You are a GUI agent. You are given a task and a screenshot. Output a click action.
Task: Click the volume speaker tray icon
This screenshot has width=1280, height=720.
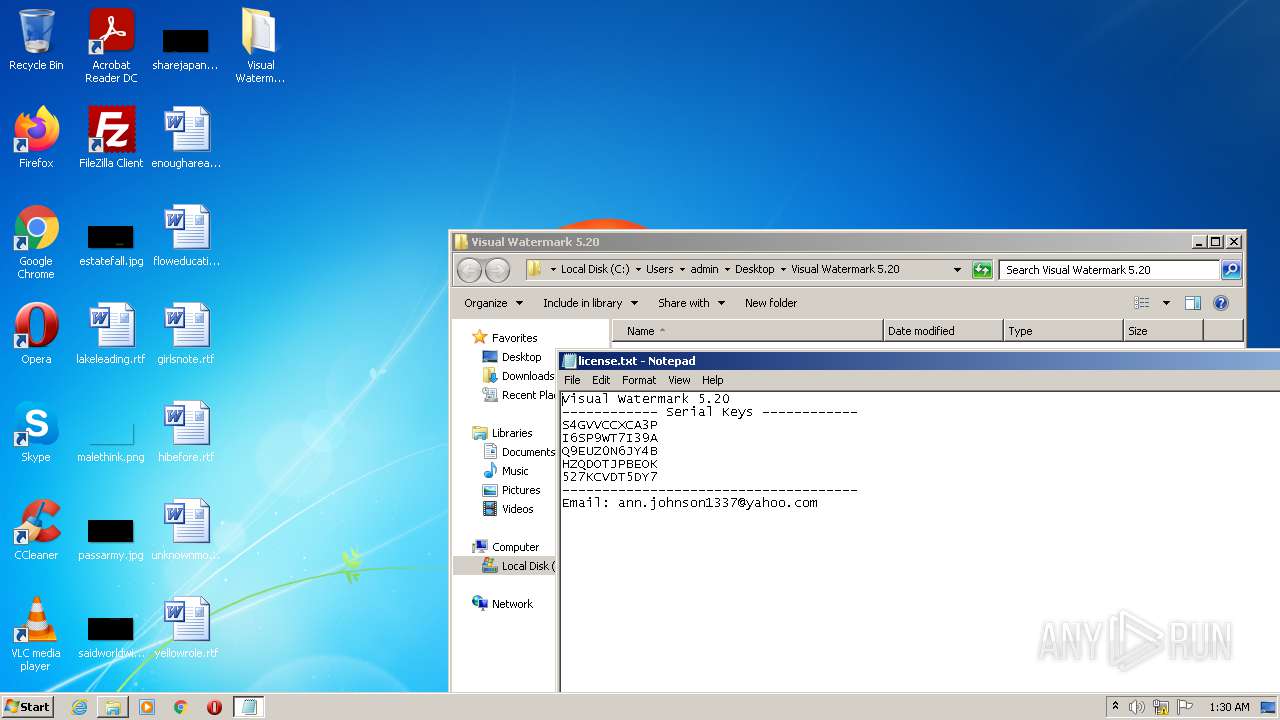[1136, 707]
